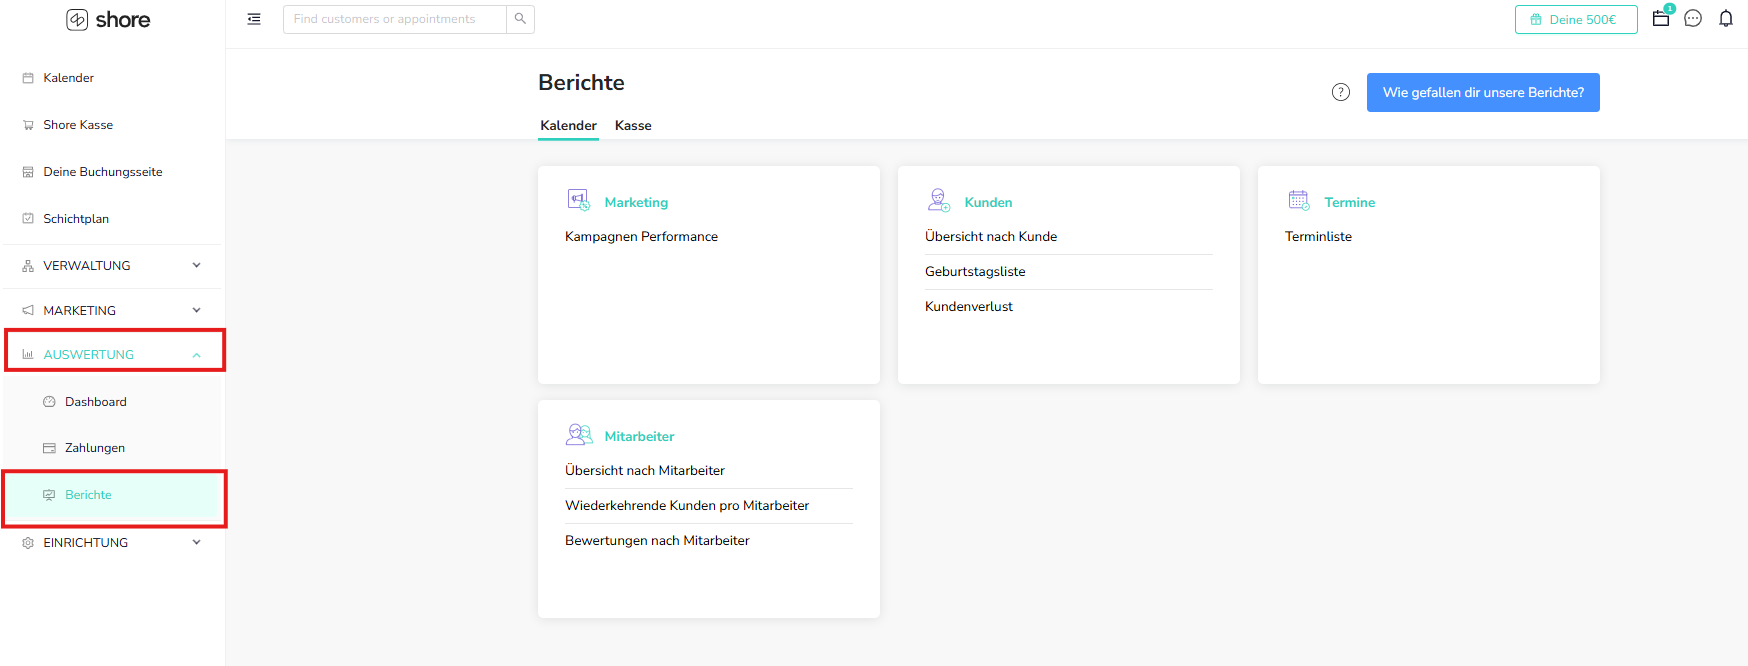Switch to the Kasse tab
Screen dimensions: 1748x666
(633, 126)
